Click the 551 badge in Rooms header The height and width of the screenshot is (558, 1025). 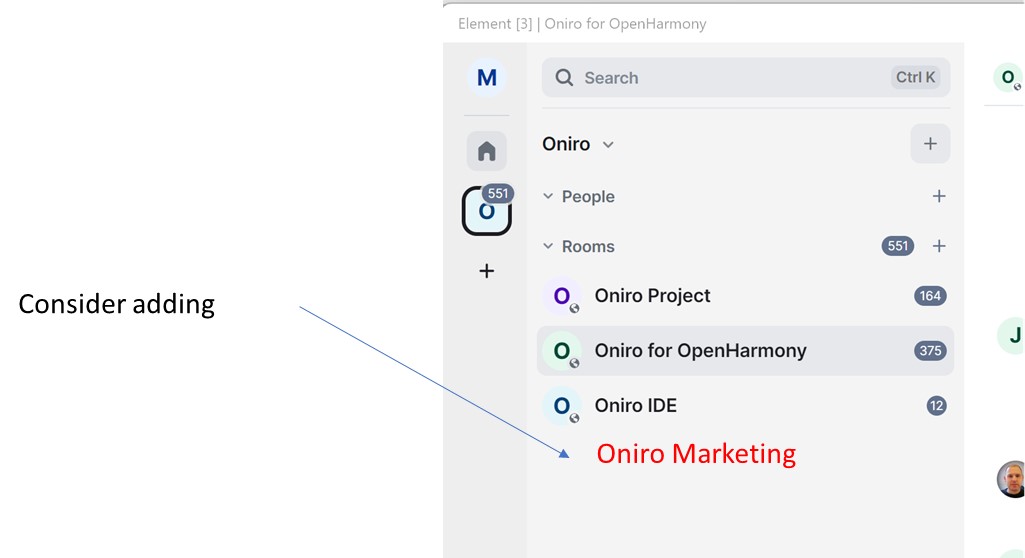(898, 246)
